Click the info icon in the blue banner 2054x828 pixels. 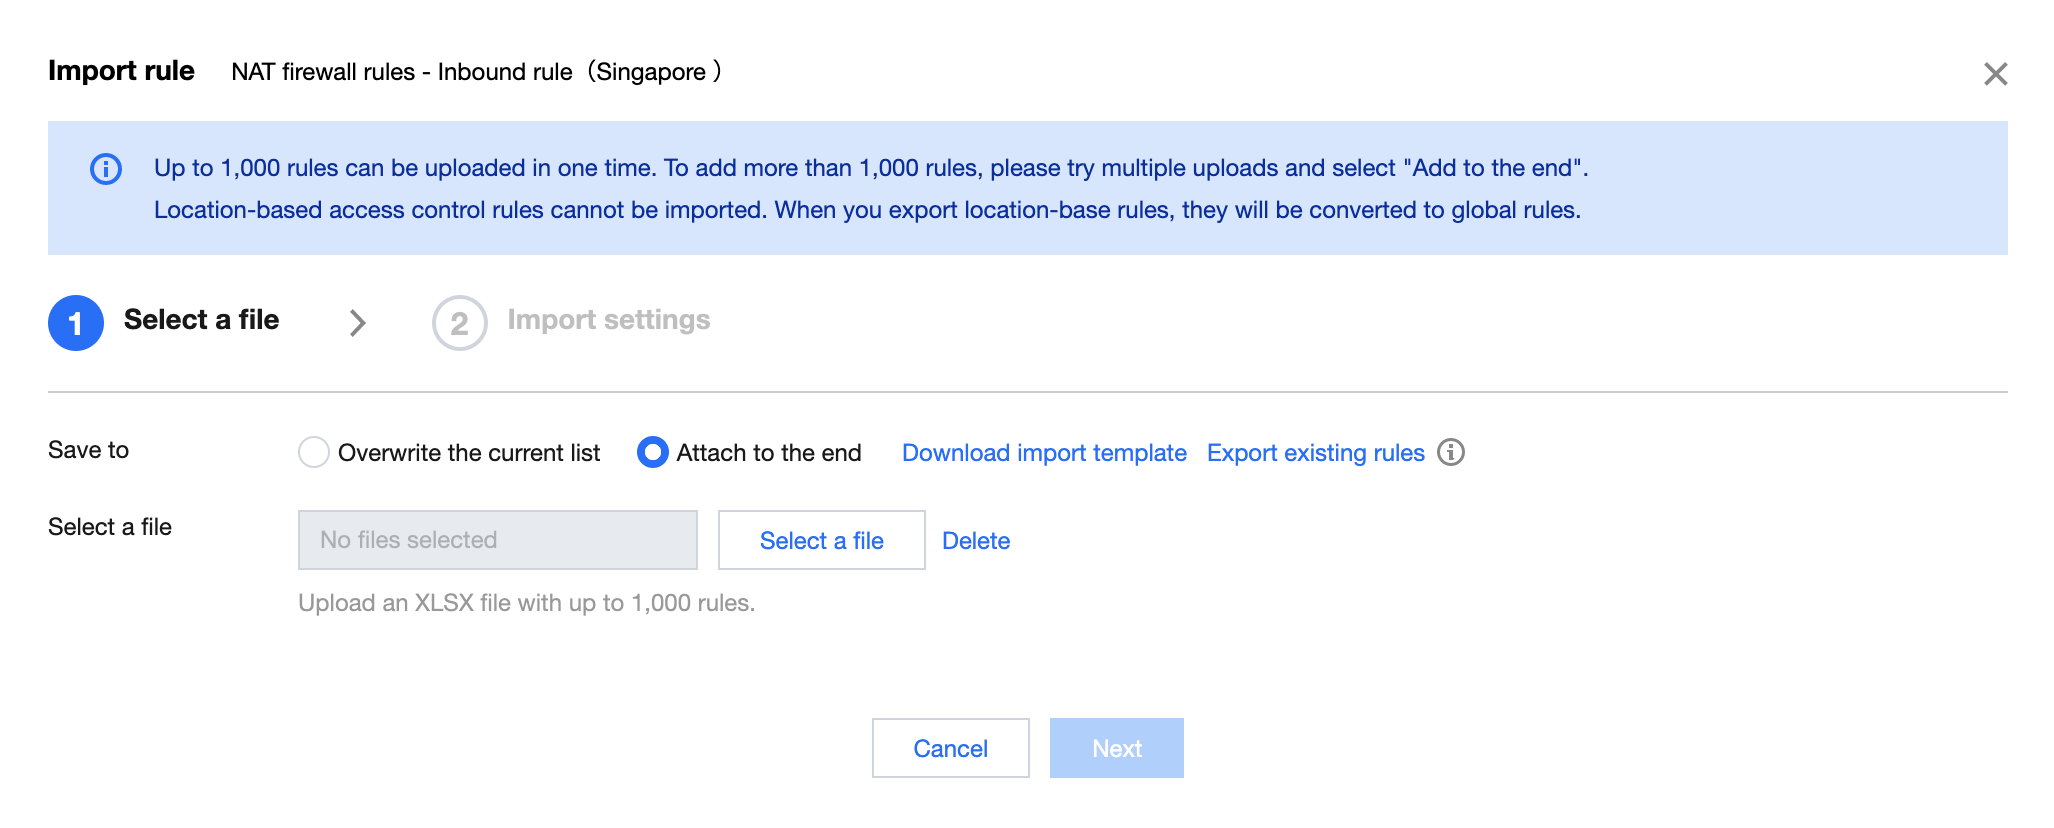[106, 169]
